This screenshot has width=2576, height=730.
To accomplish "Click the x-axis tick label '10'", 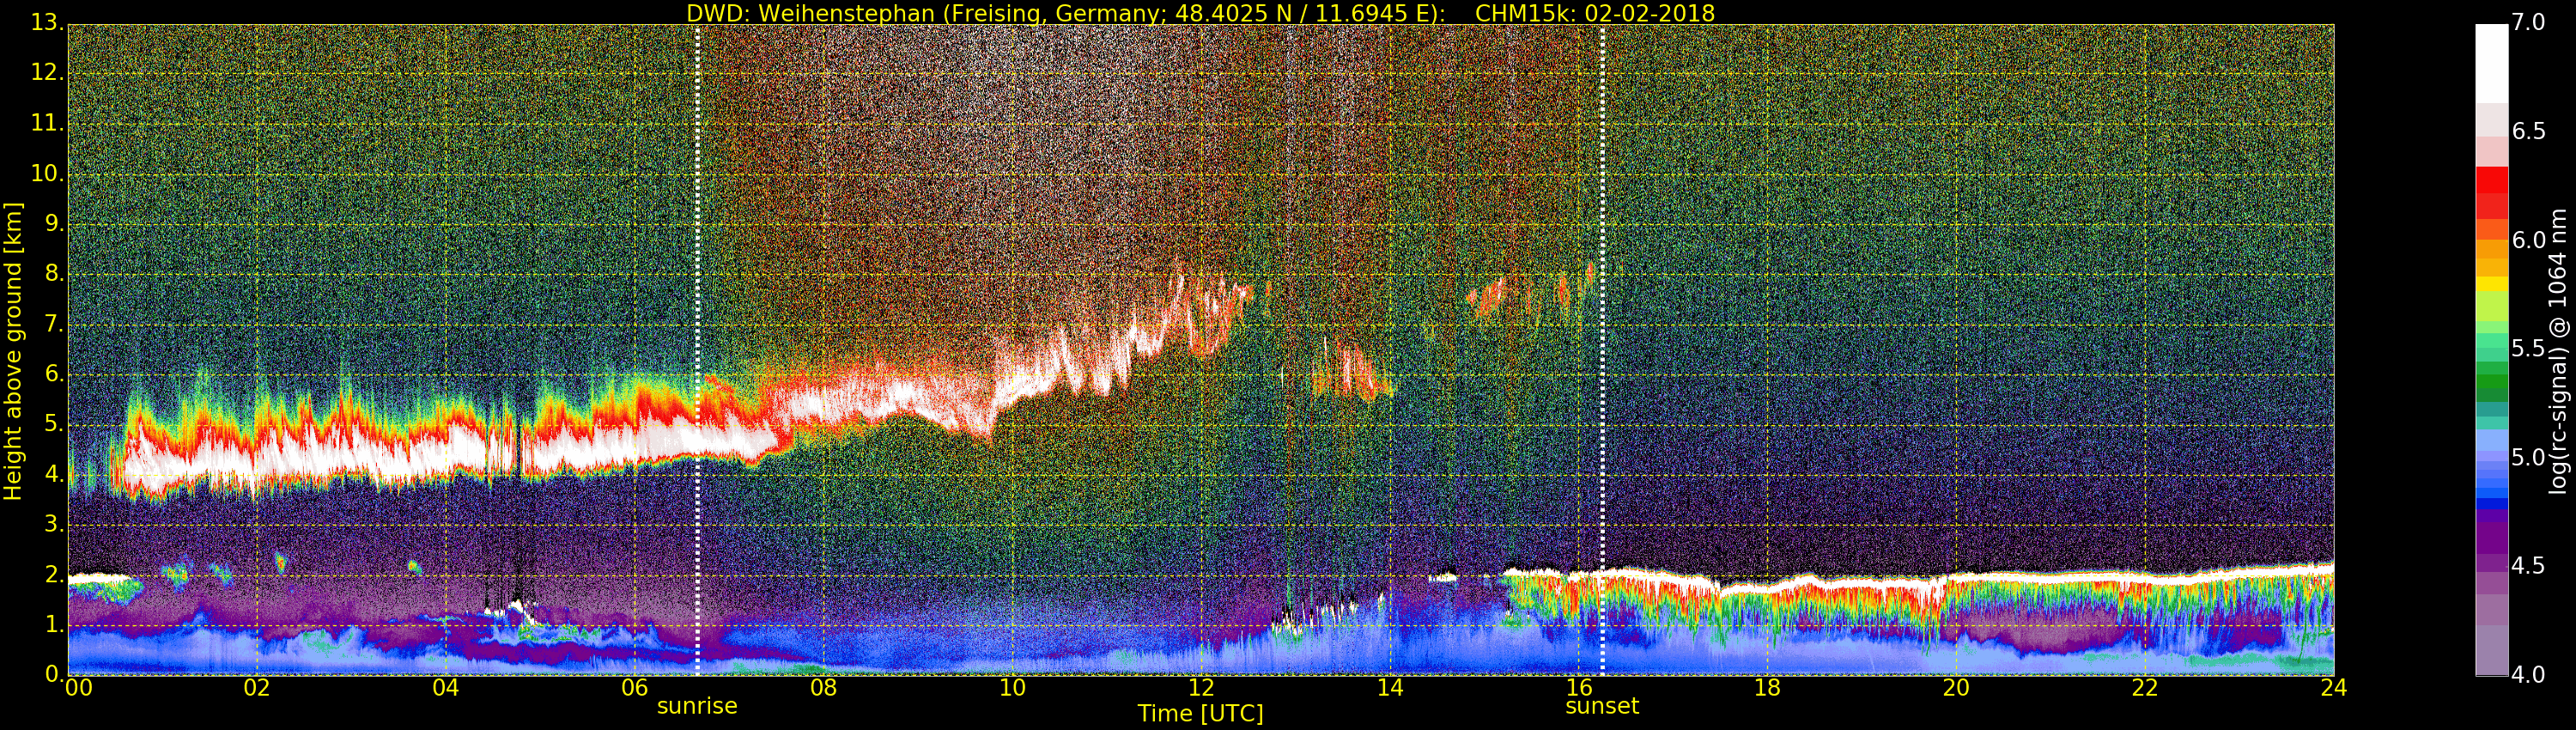I will click(x=1012, y=688).
